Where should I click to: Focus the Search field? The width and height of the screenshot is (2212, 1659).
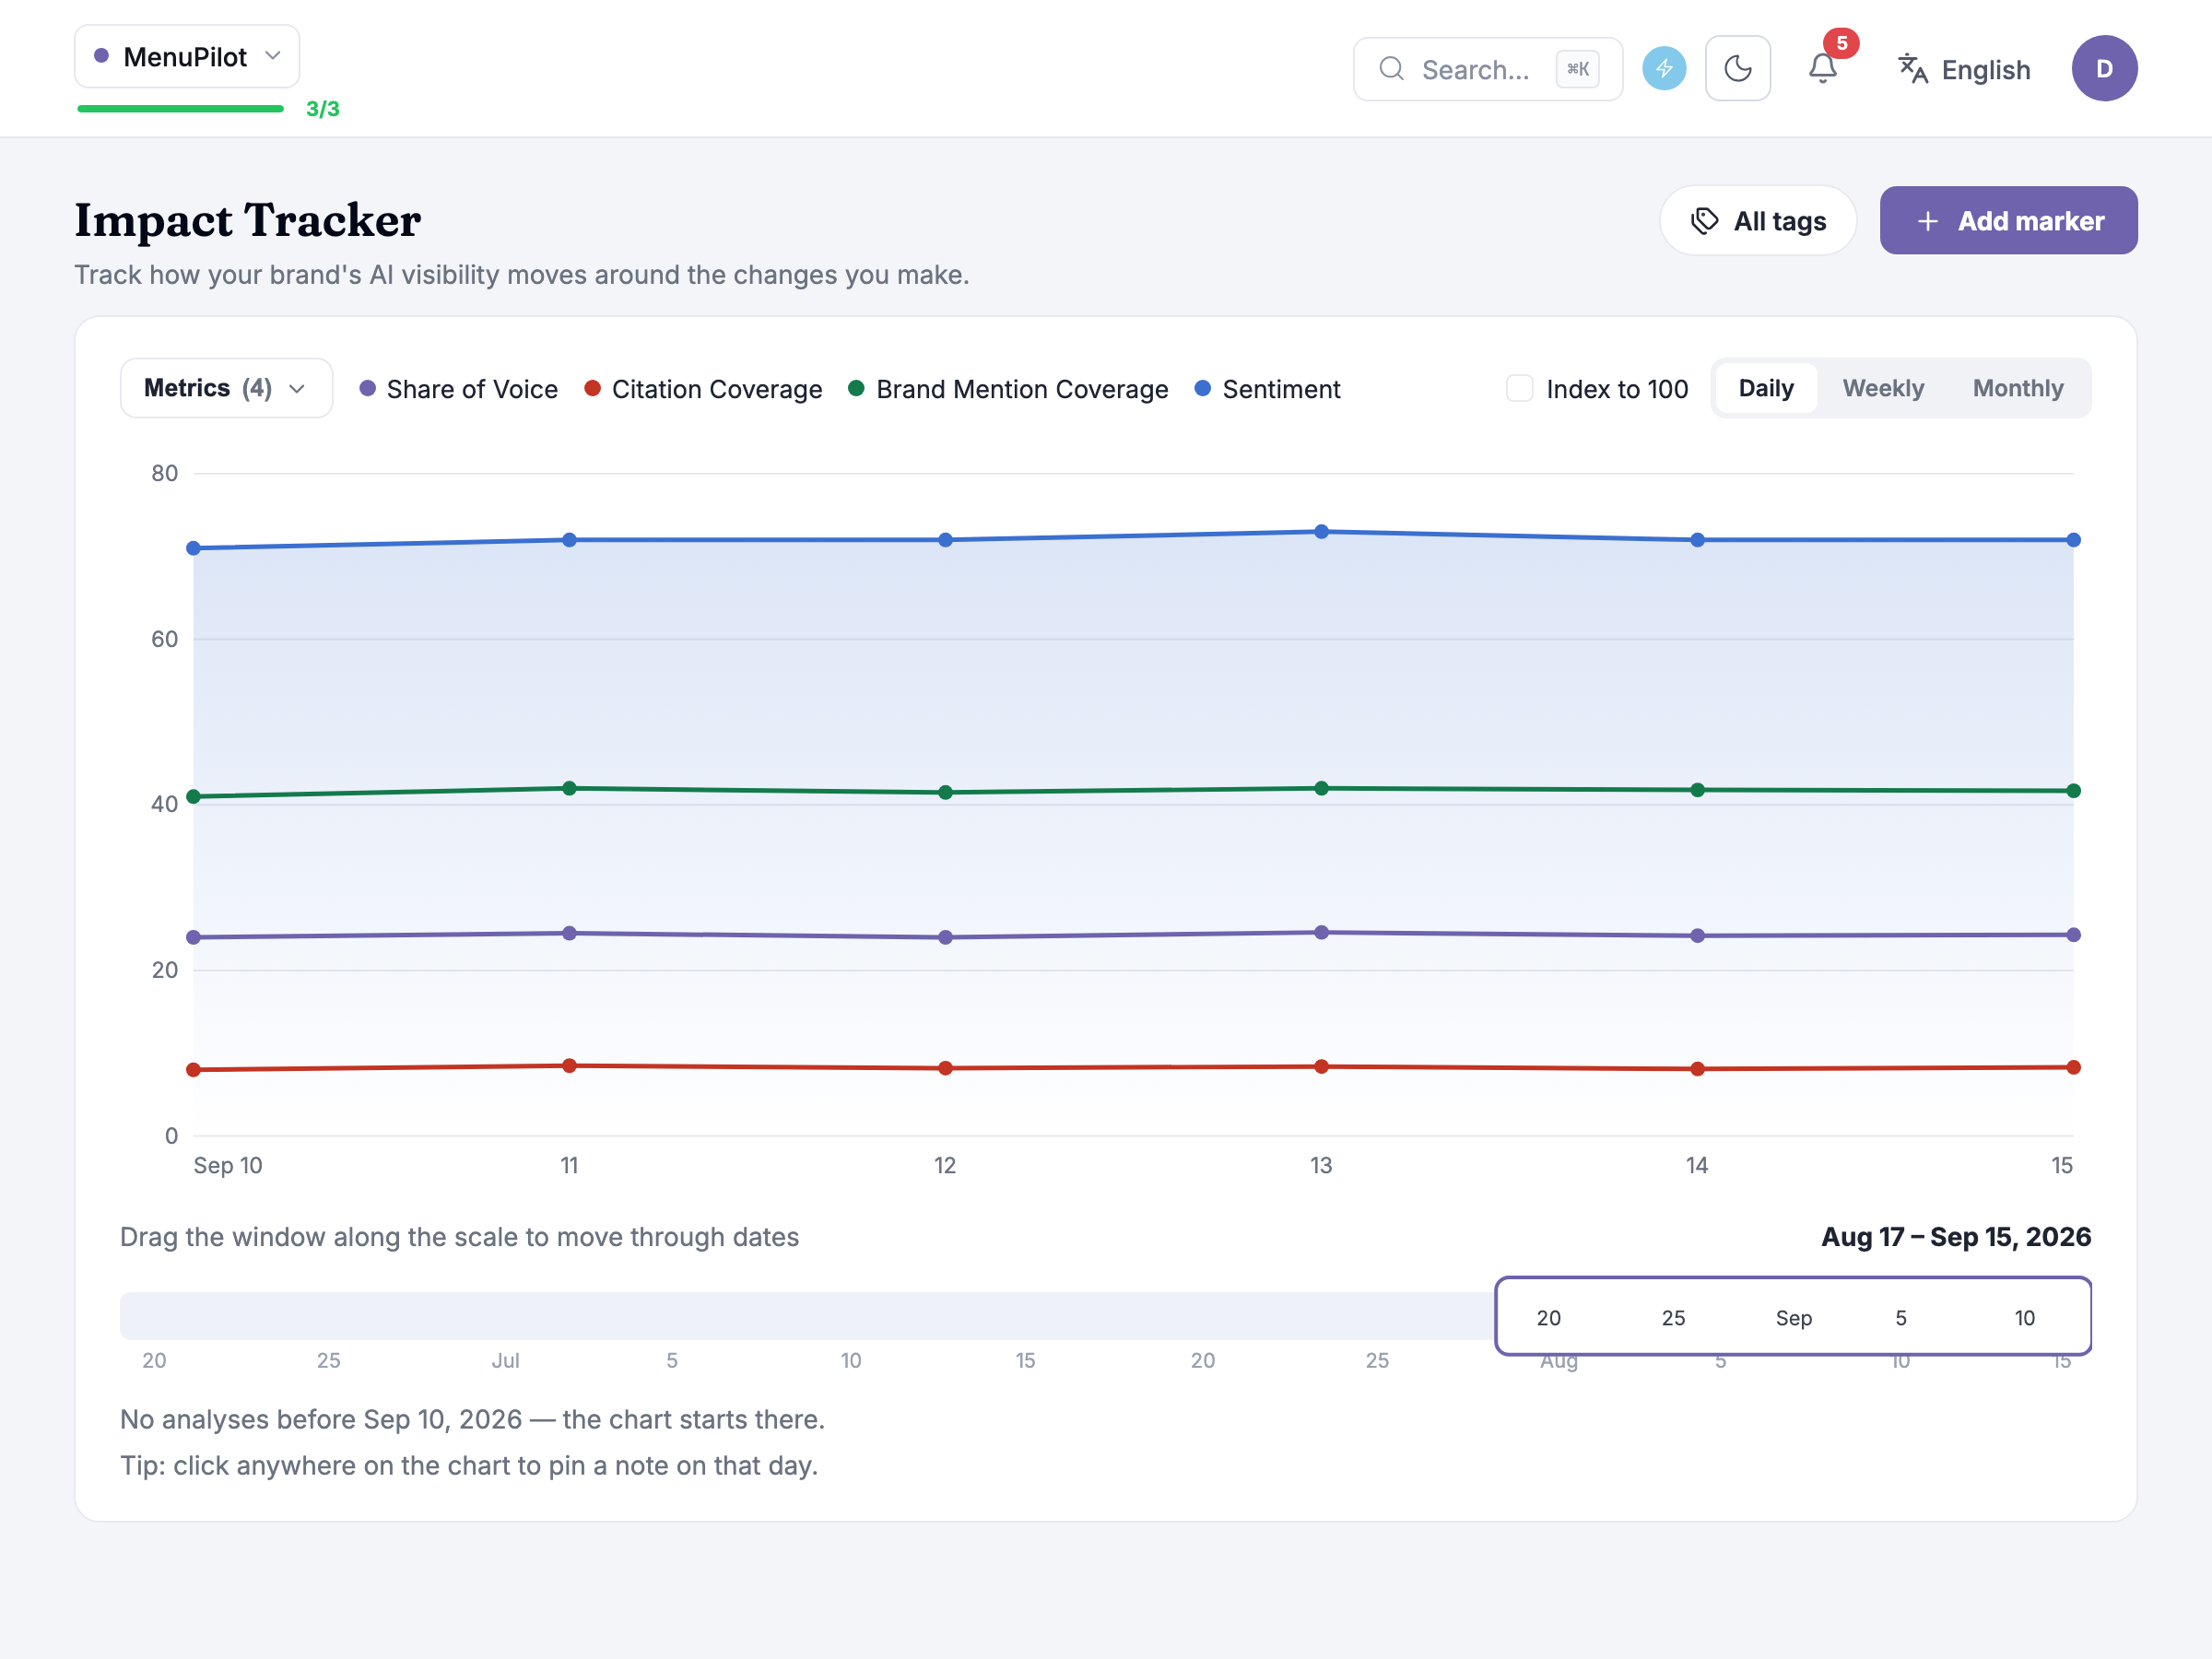pyautogui.click(x=1487, y=69)
